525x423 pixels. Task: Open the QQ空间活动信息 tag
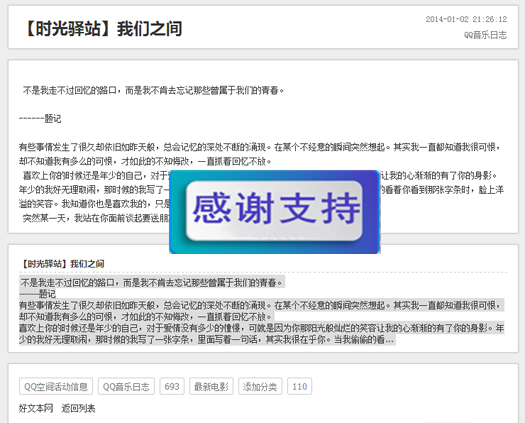(56, 386)
